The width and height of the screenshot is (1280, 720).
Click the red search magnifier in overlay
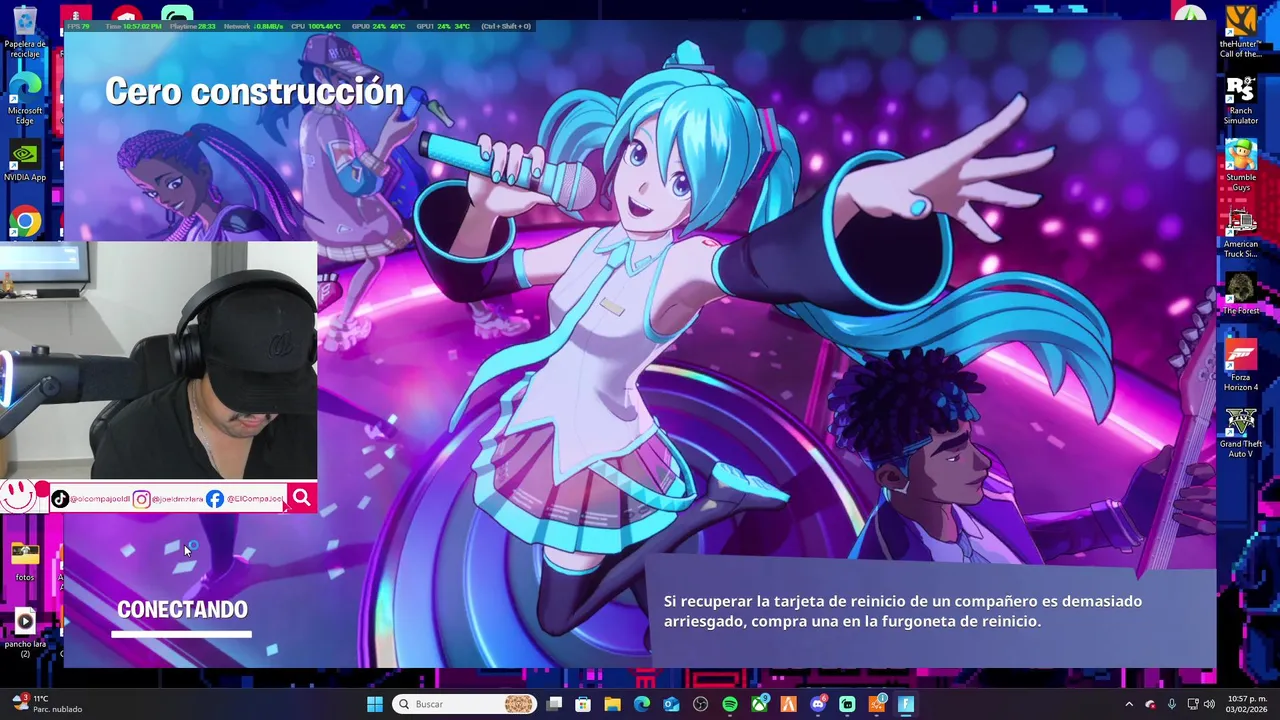(x=301, y=497)
